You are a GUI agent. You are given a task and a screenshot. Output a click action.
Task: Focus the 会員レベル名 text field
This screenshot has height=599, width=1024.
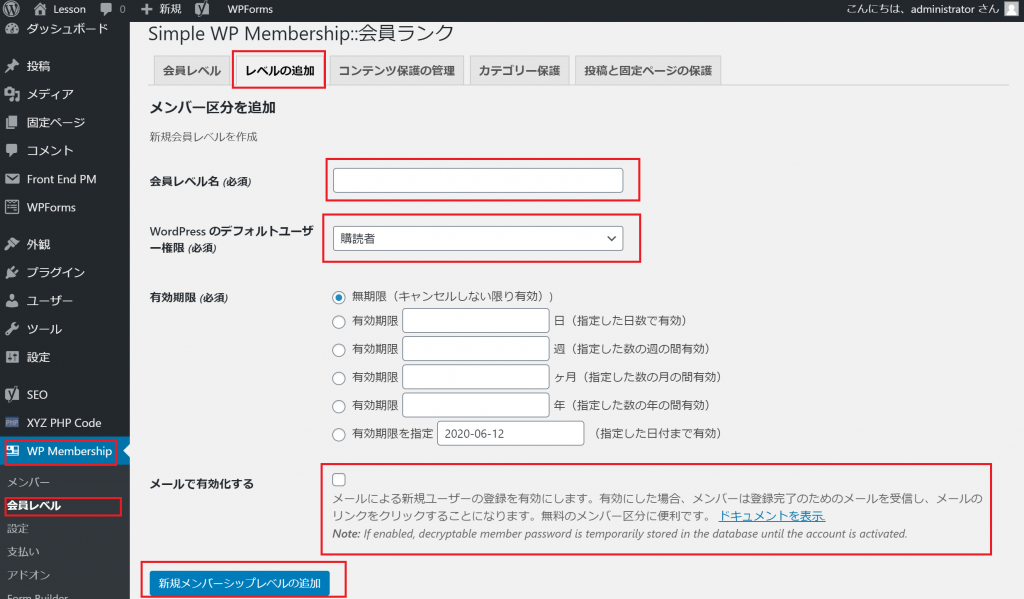[477, 180]
